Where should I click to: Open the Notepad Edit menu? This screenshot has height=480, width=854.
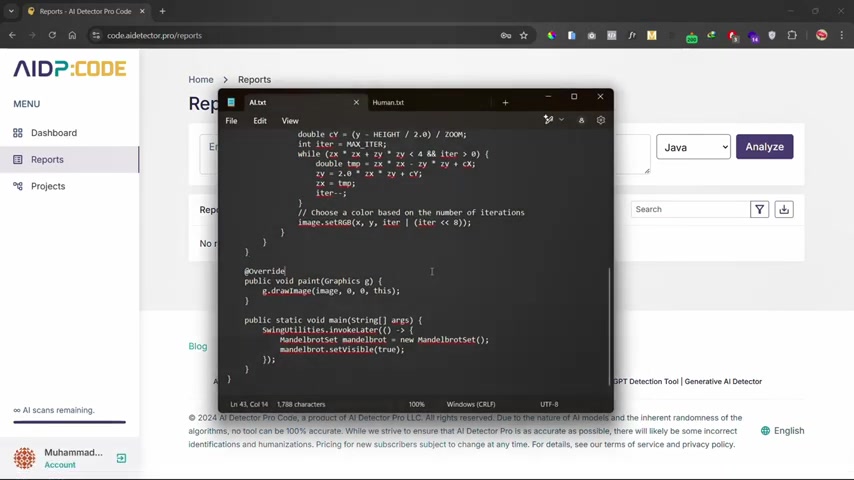point(260,121)
